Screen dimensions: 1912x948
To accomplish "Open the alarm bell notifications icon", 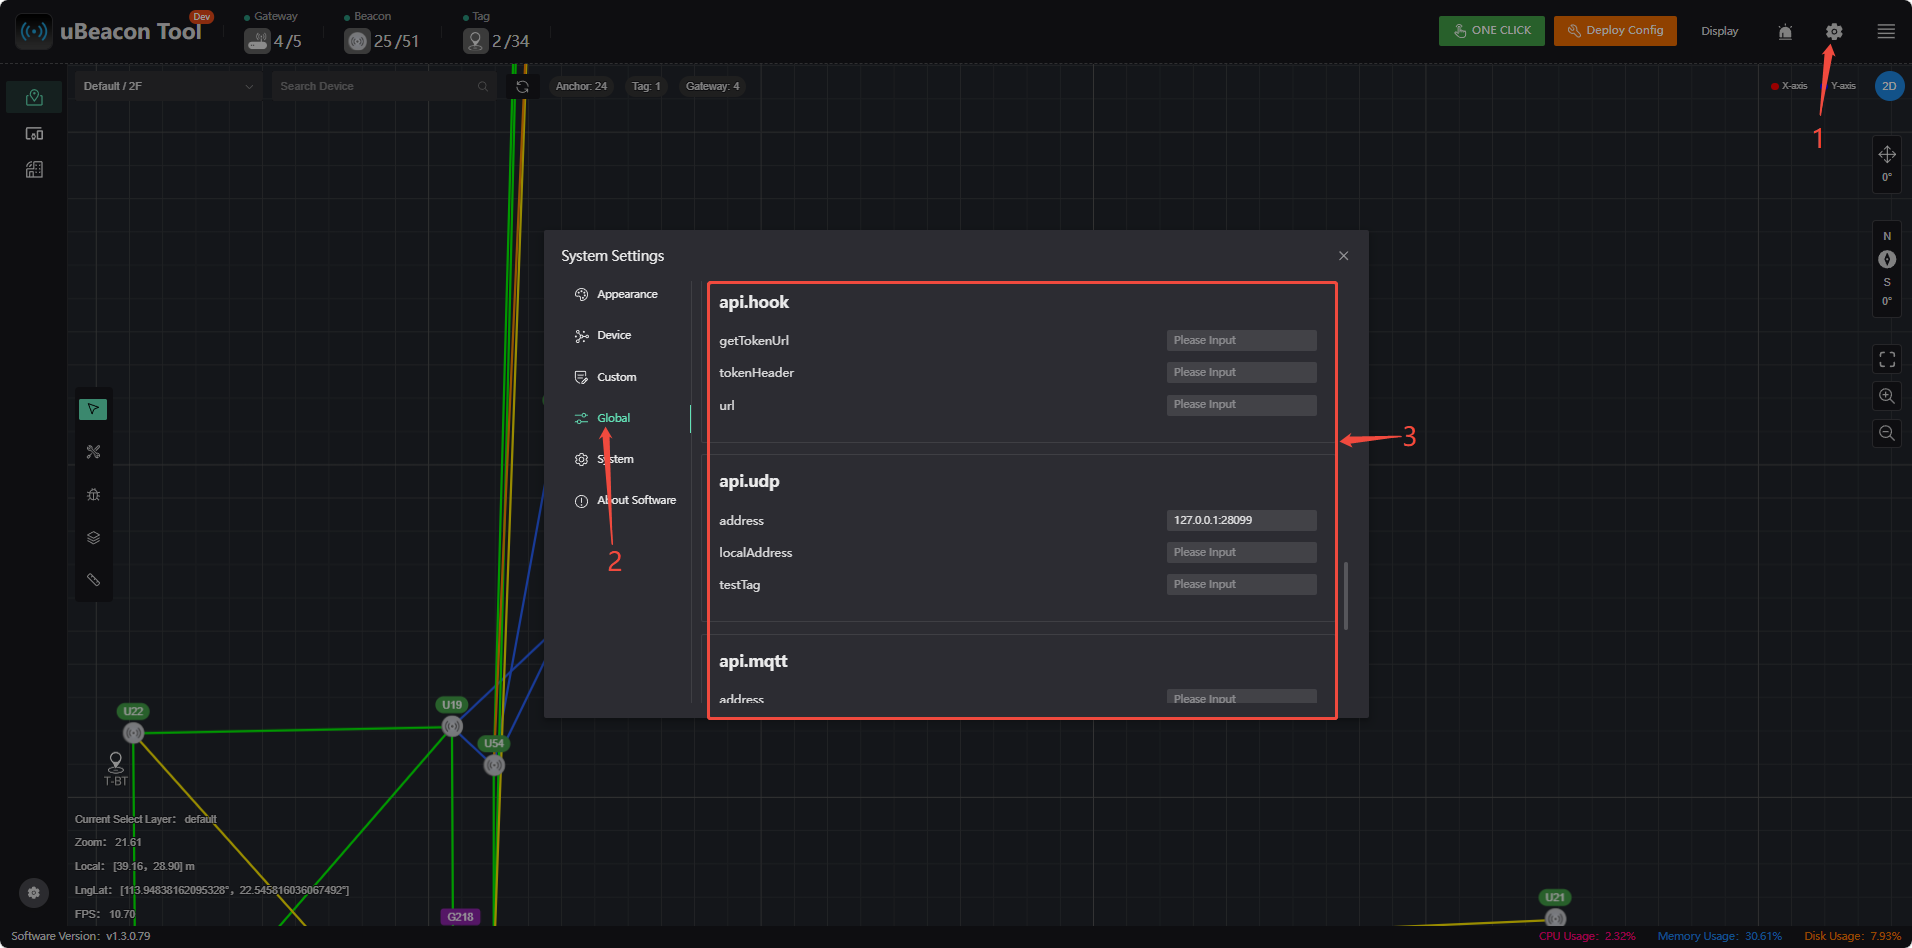I will 1785,32.
